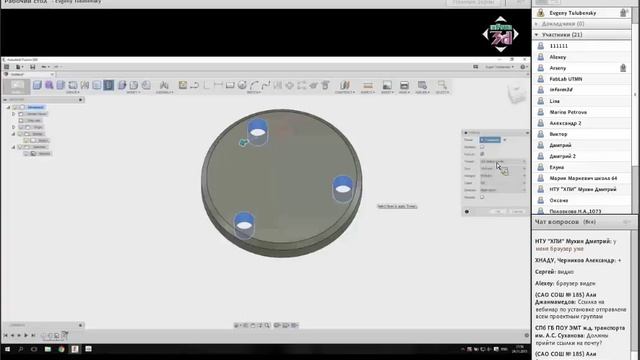Select the Untitled document tab
The height and width of the screenshot is (360, 640).
29,74
